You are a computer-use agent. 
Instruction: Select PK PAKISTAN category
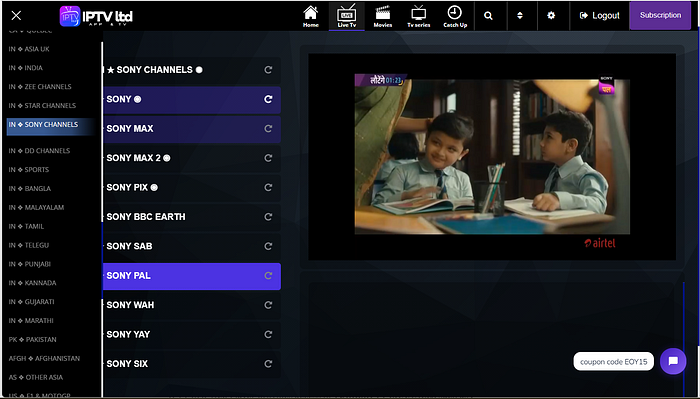point(32,340)
